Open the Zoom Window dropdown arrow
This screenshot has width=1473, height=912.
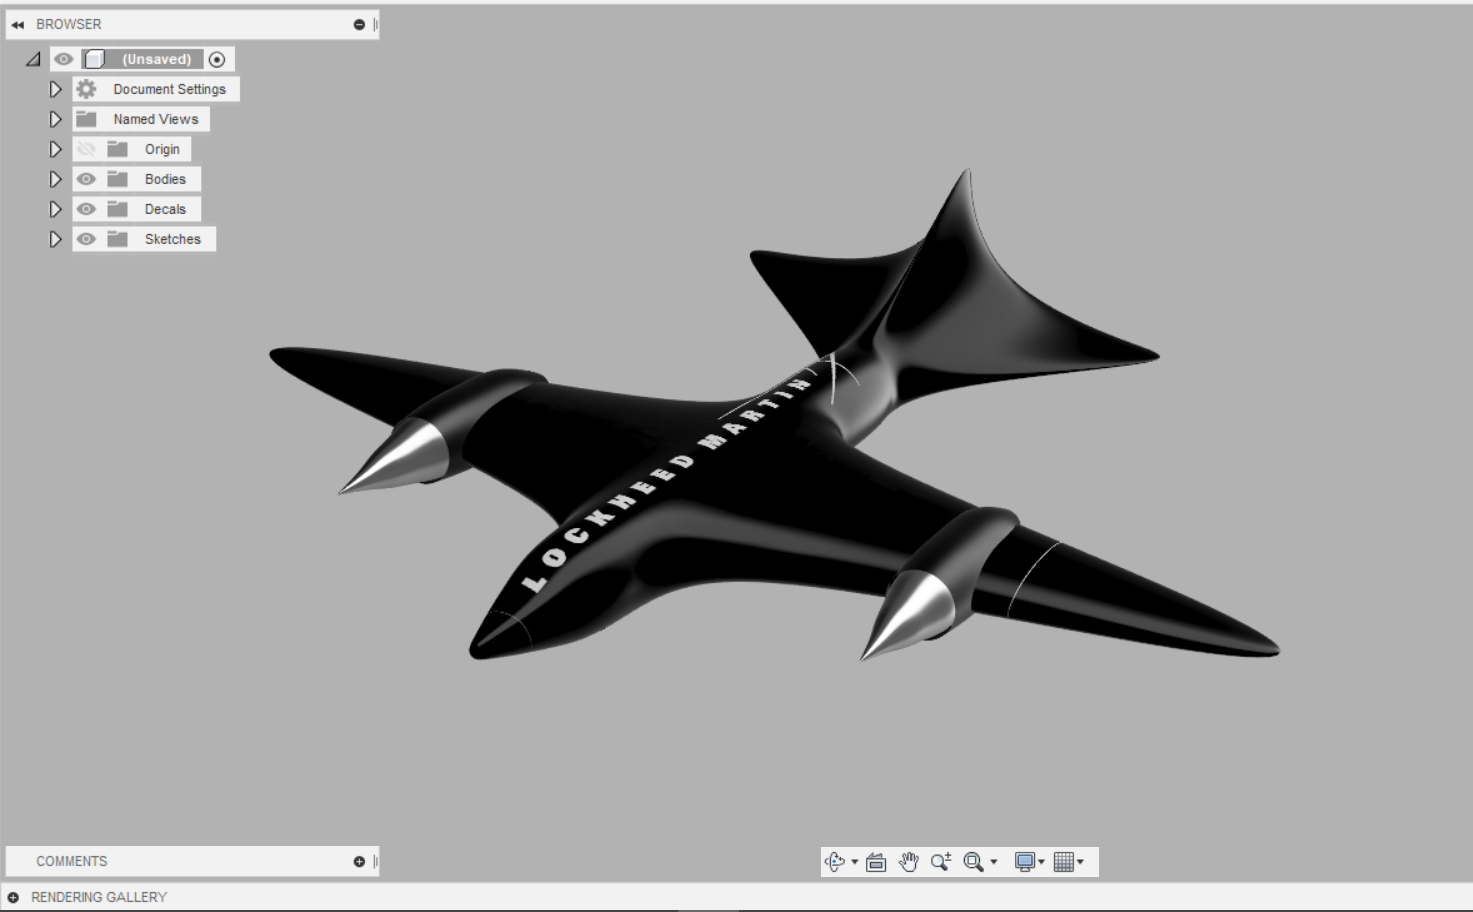tap(993, 862)
